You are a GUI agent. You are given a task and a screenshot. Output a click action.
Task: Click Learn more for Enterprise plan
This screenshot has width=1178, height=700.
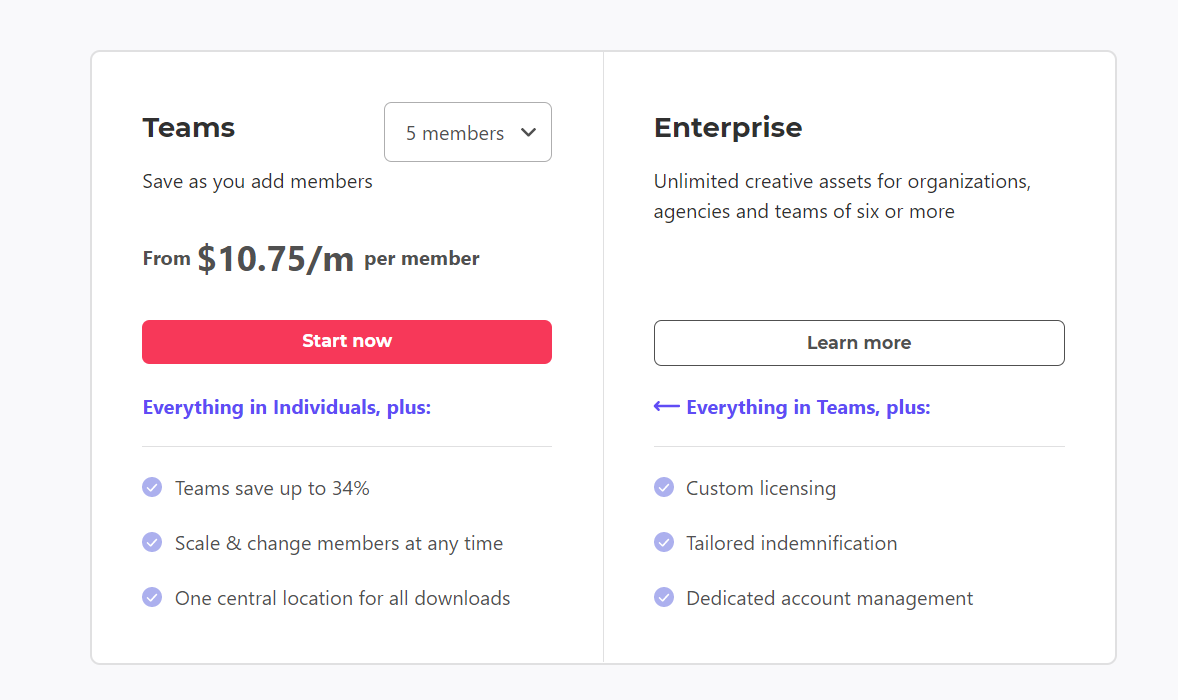coord(859,343)
